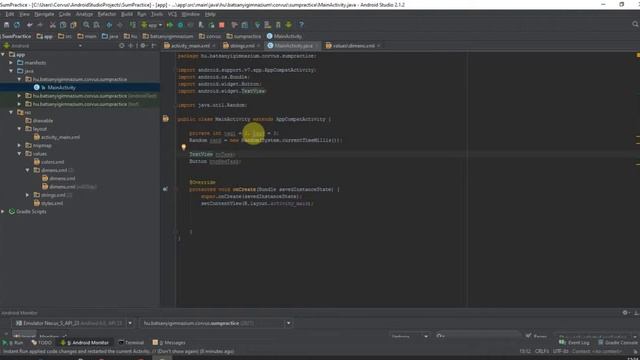Collapse the values folder
This screenshot has width=640, height=360.
(20, 153)
